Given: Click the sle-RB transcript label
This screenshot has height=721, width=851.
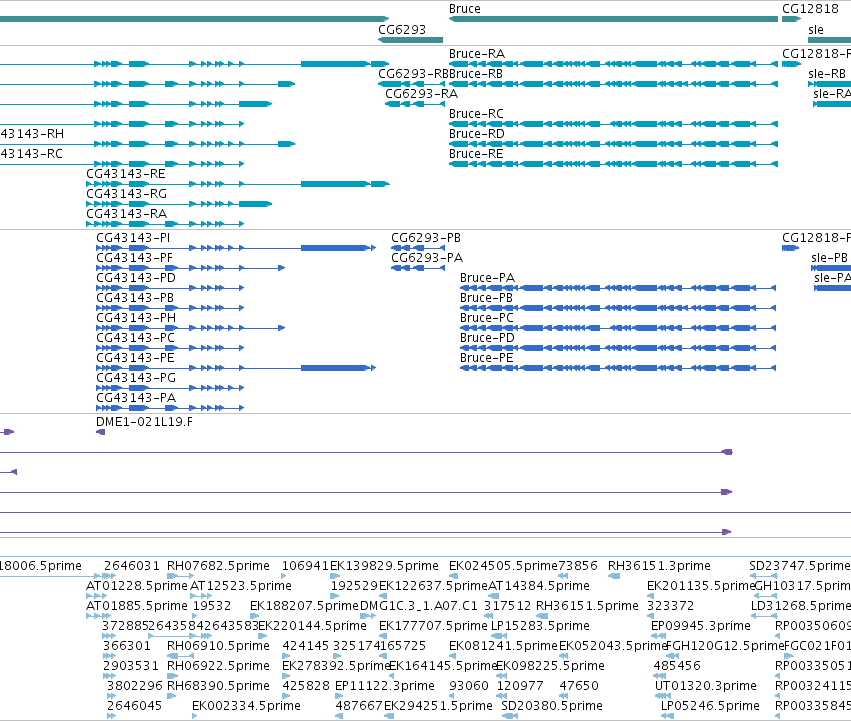Looking at the screenshot, I should click(x=827, y=73).
